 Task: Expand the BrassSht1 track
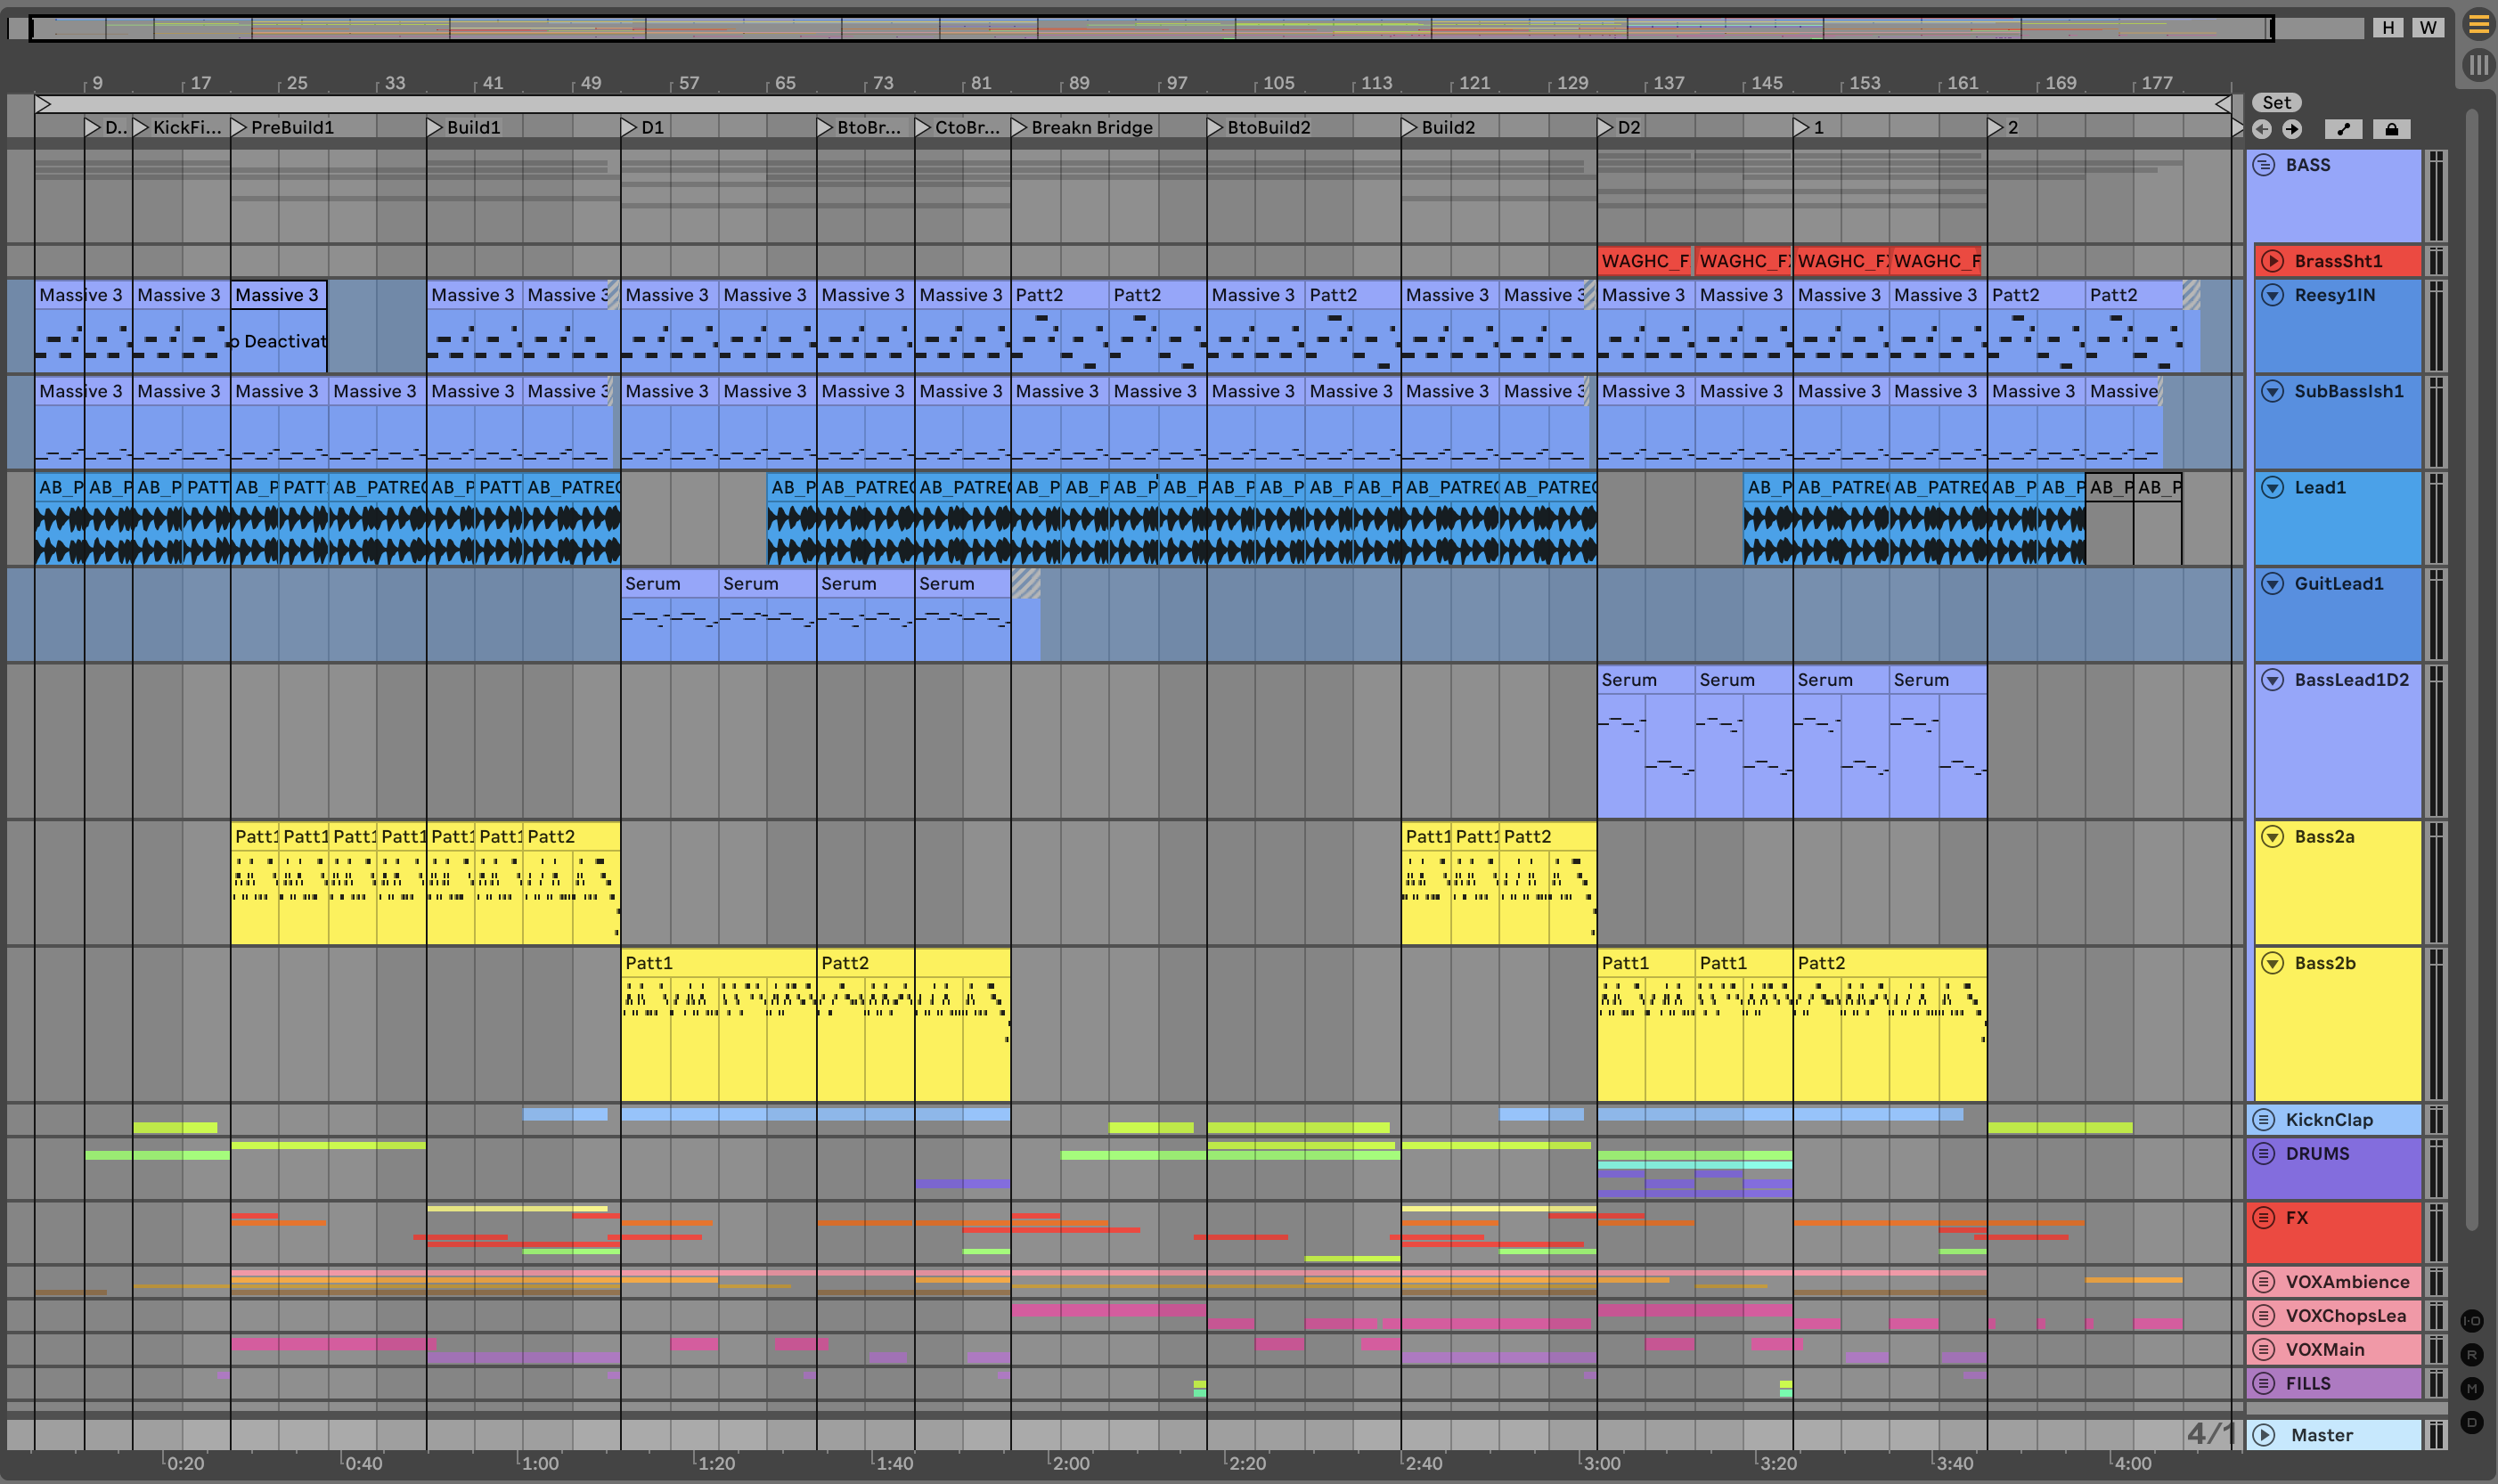(2273, 261)
